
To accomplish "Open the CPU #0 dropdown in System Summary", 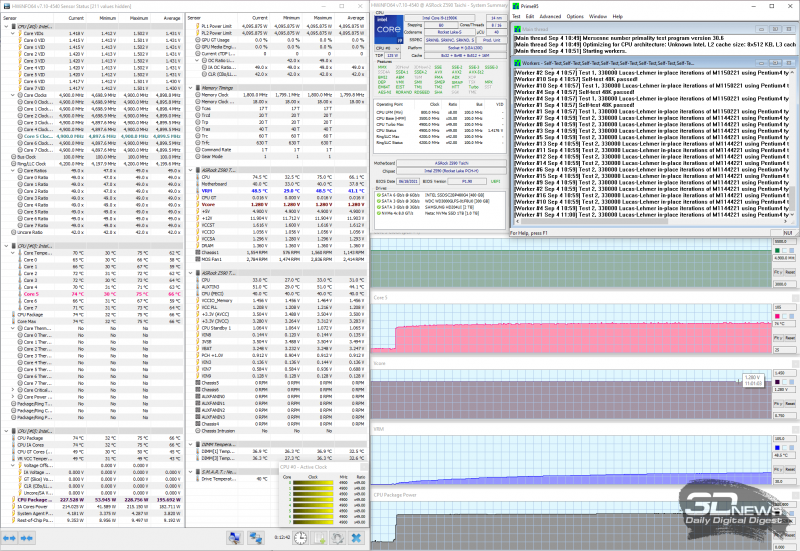I will [387, 48].
